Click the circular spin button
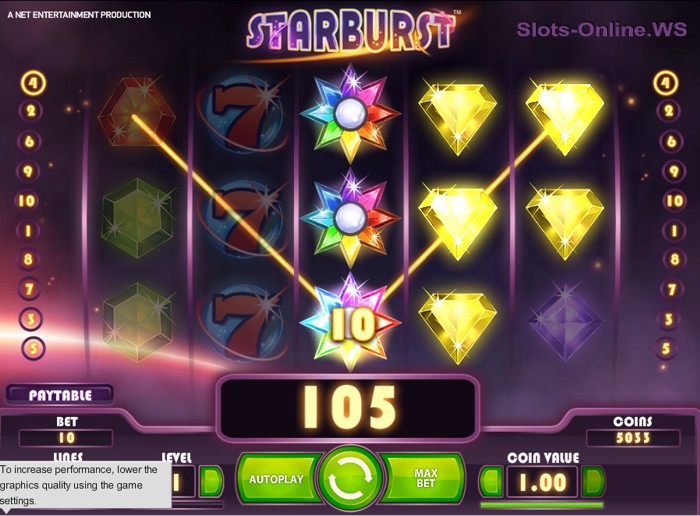 (x=351, y=478)
